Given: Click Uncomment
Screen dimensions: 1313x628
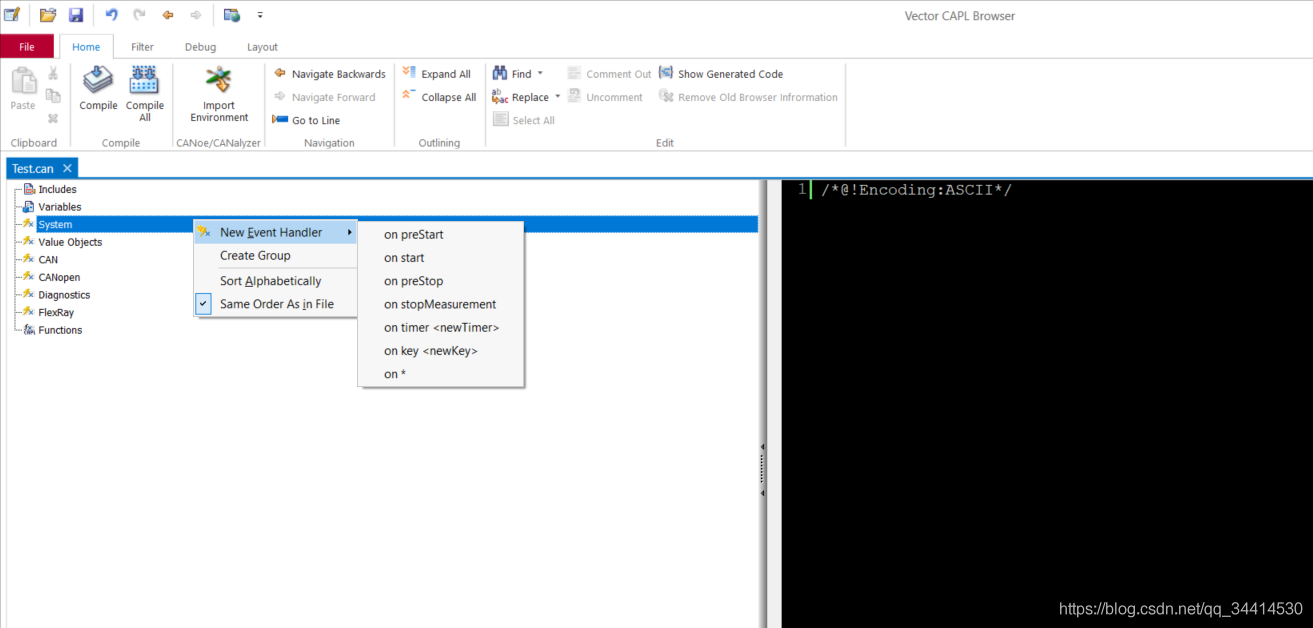Looking at the screenshot, I should click(x=605, y=97).
